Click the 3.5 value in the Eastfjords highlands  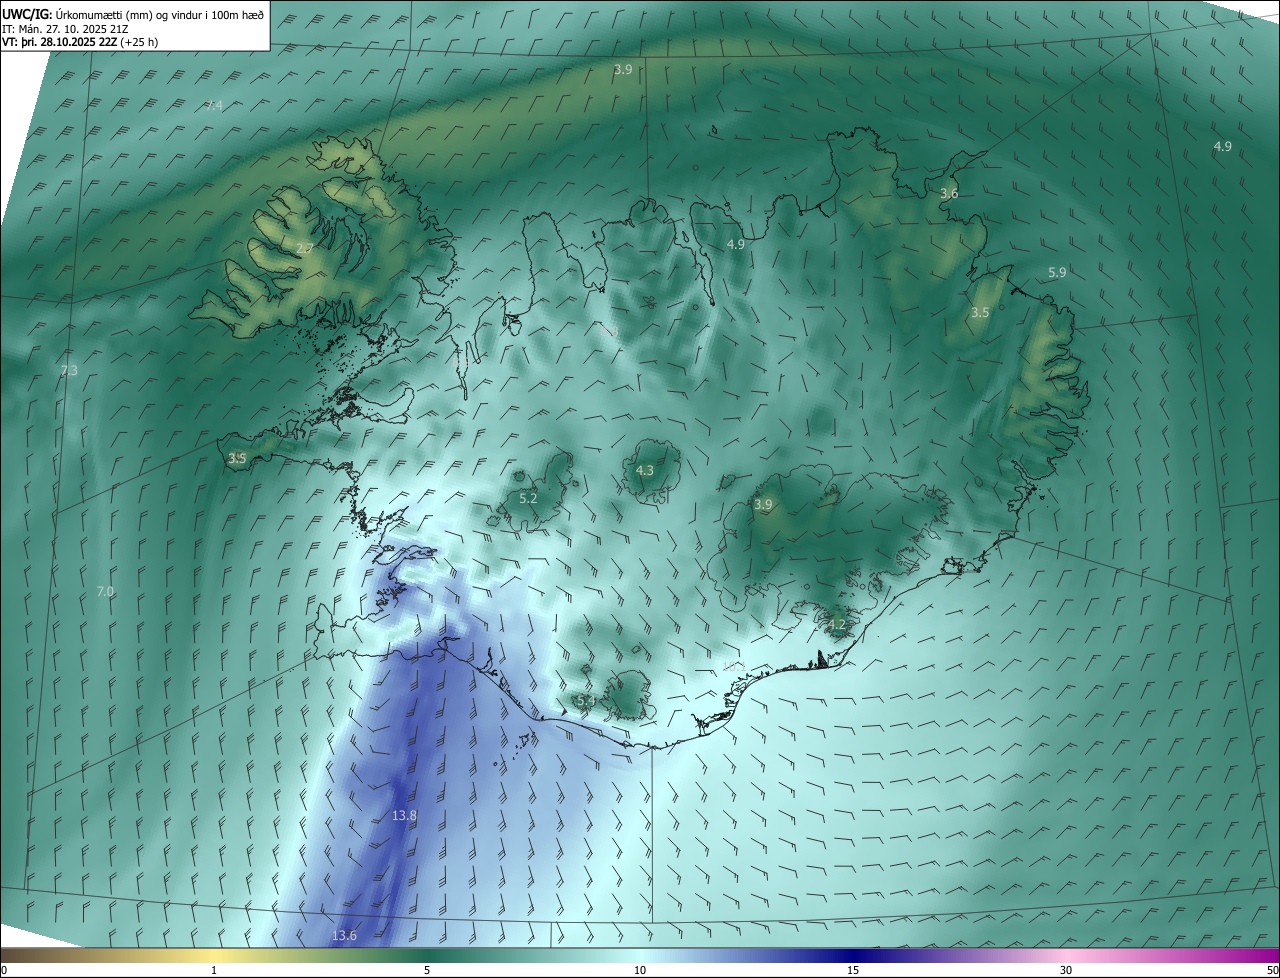click(980, 313)
